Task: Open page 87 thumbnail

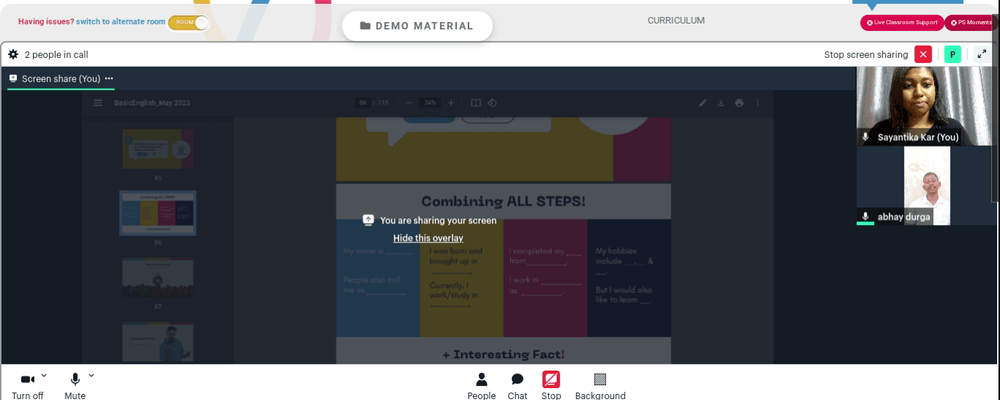Action: 158,278
